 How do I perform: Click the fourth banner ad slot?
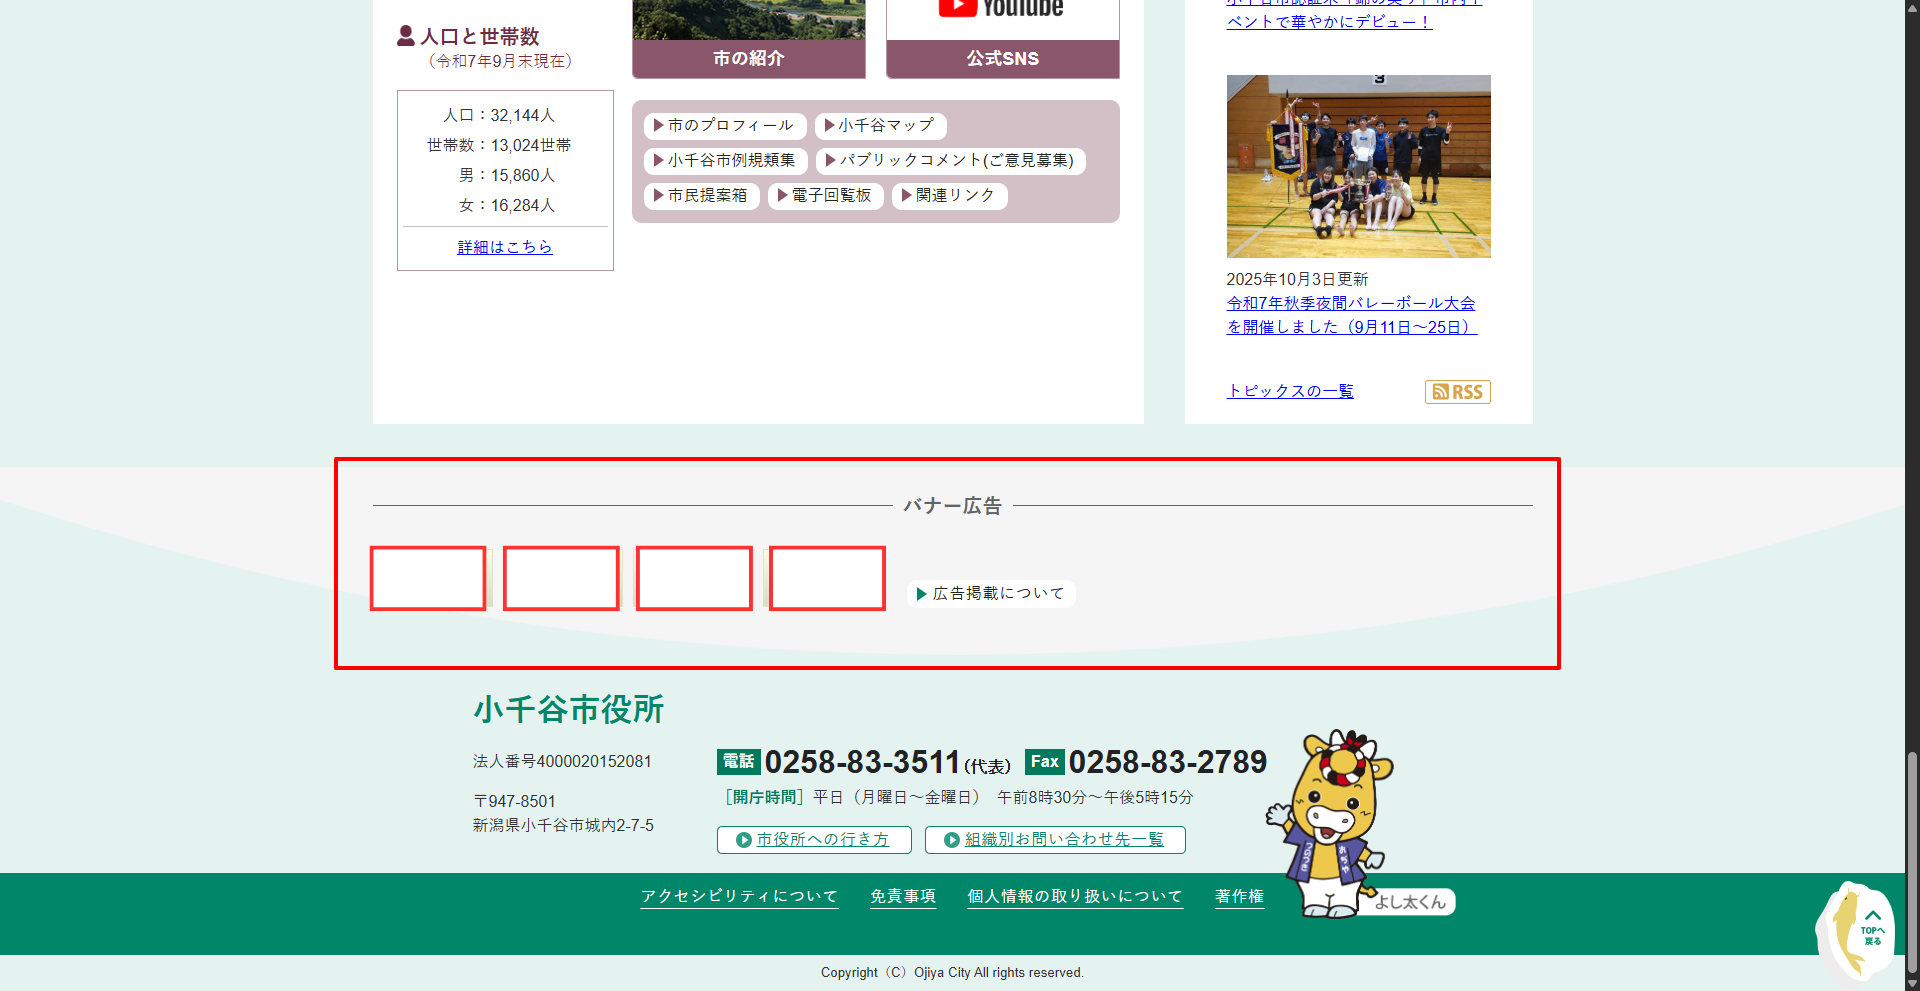point(827,578)
